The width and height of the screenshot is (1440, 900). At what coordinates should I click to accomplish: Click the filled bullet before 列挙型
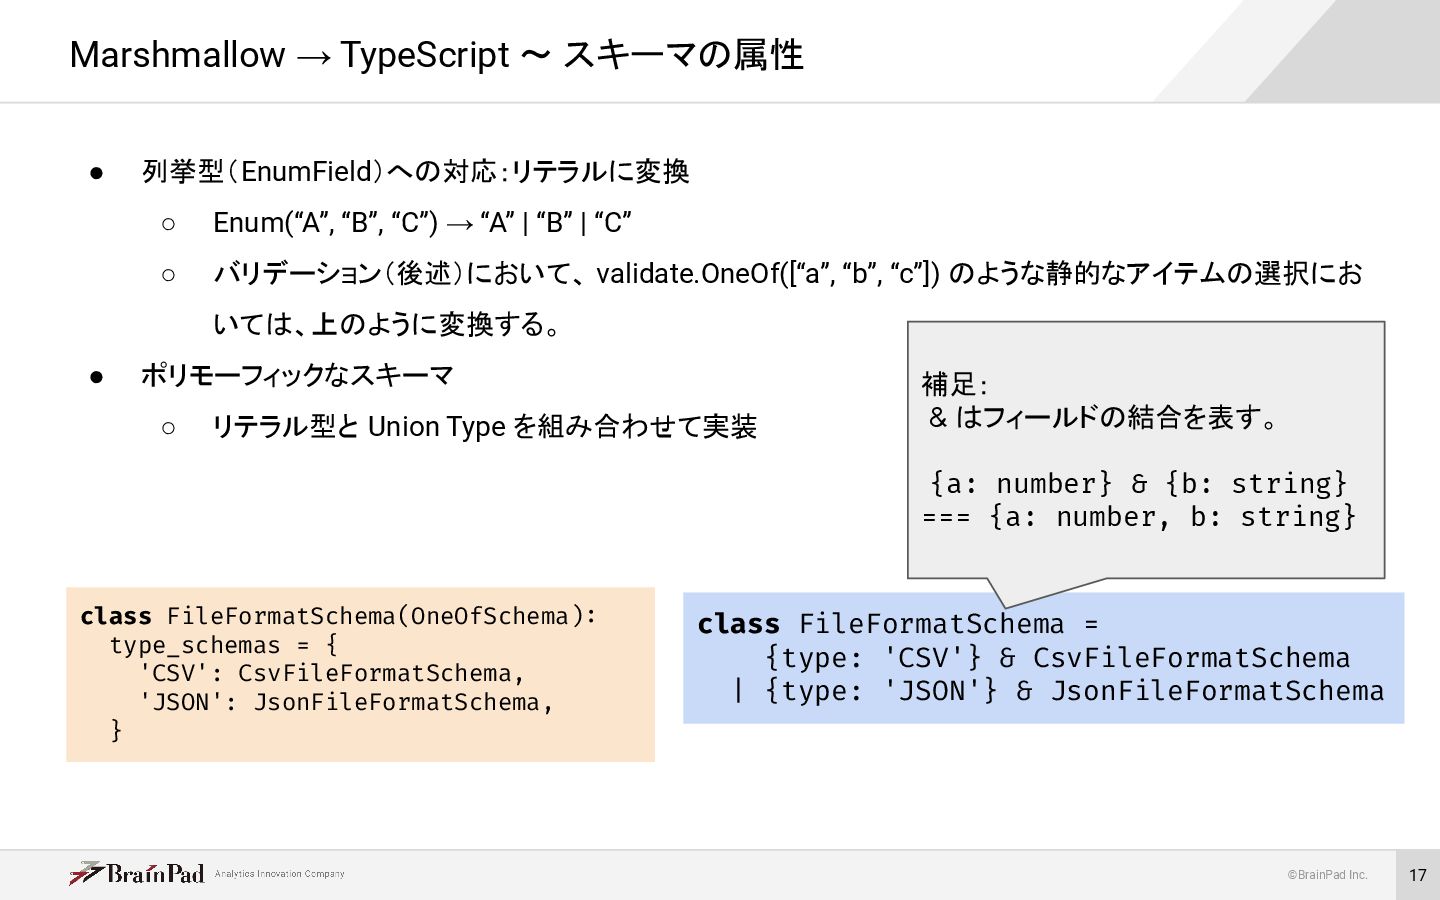[97, 173]
